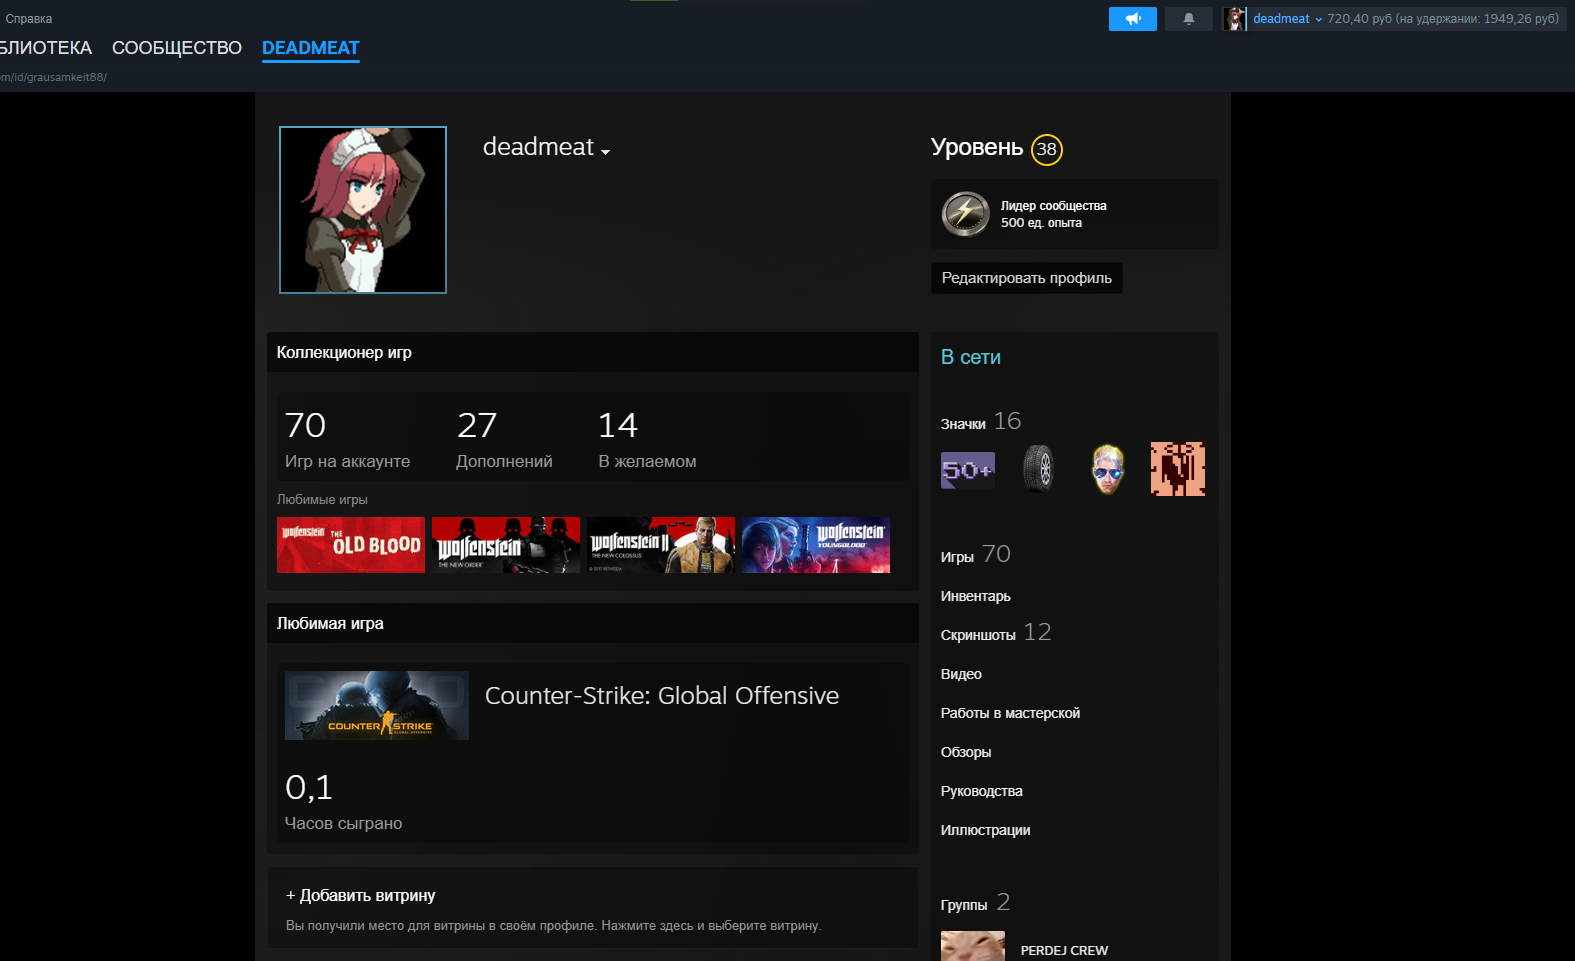Open the PERDEJ CREW group avatar
This screenshot has height=961, width=1575.
pos(973,946)
